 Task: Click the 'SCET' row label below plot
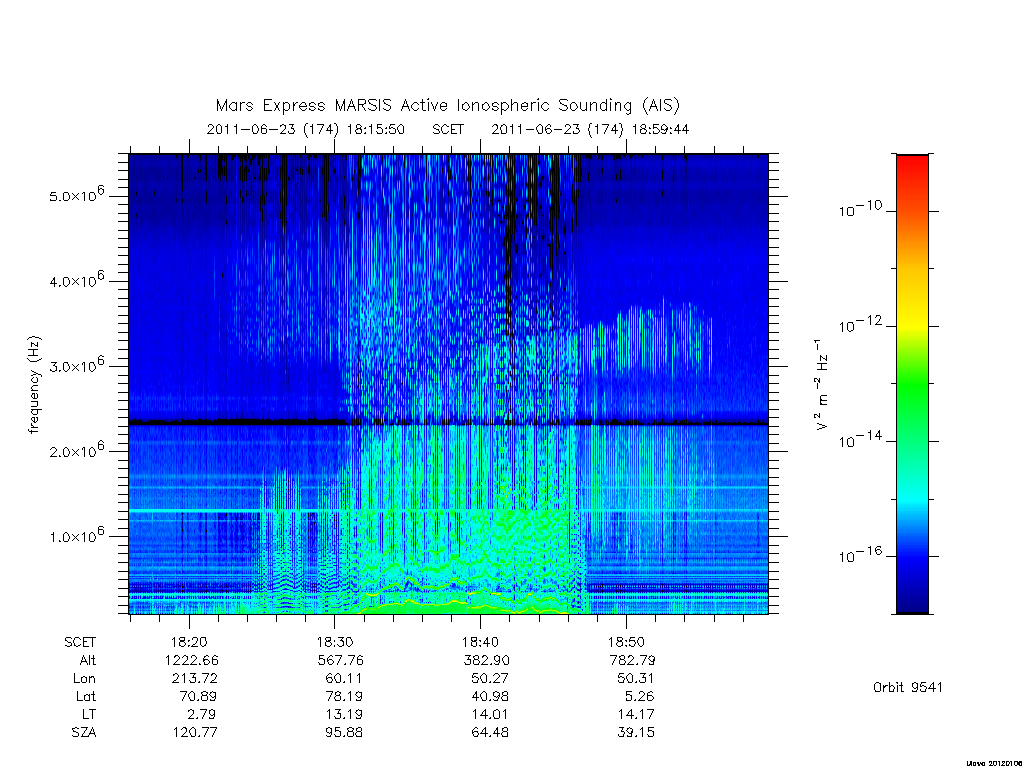80,643
